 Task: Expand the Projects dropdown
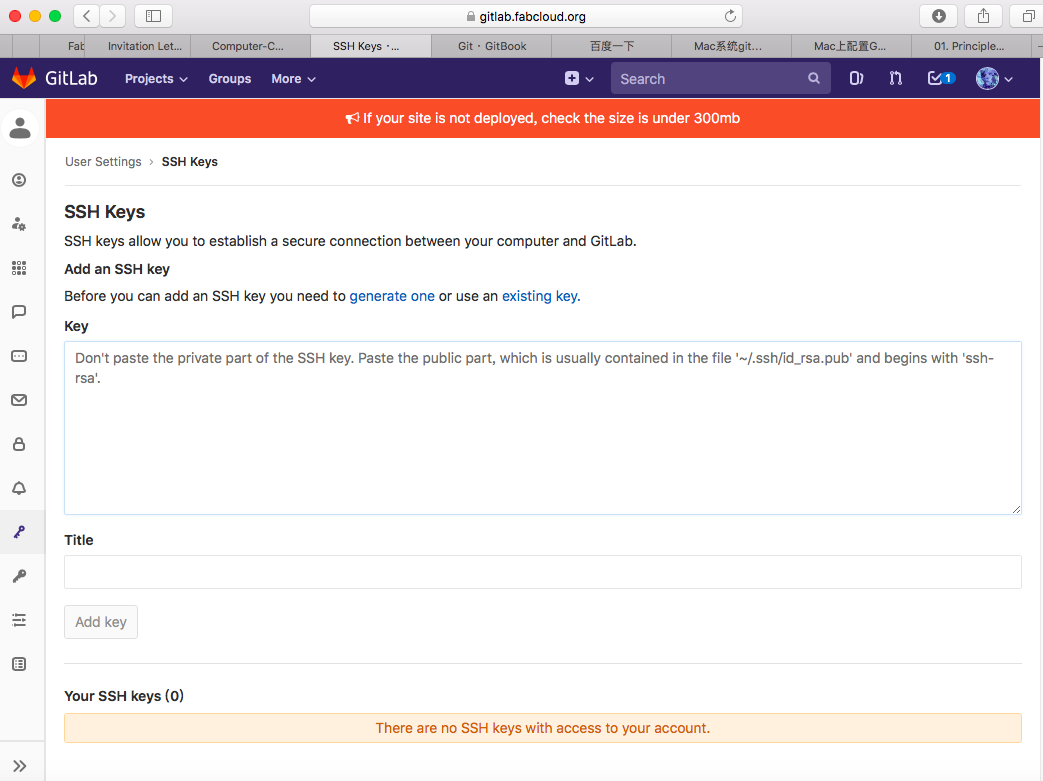tap(156, 78)
